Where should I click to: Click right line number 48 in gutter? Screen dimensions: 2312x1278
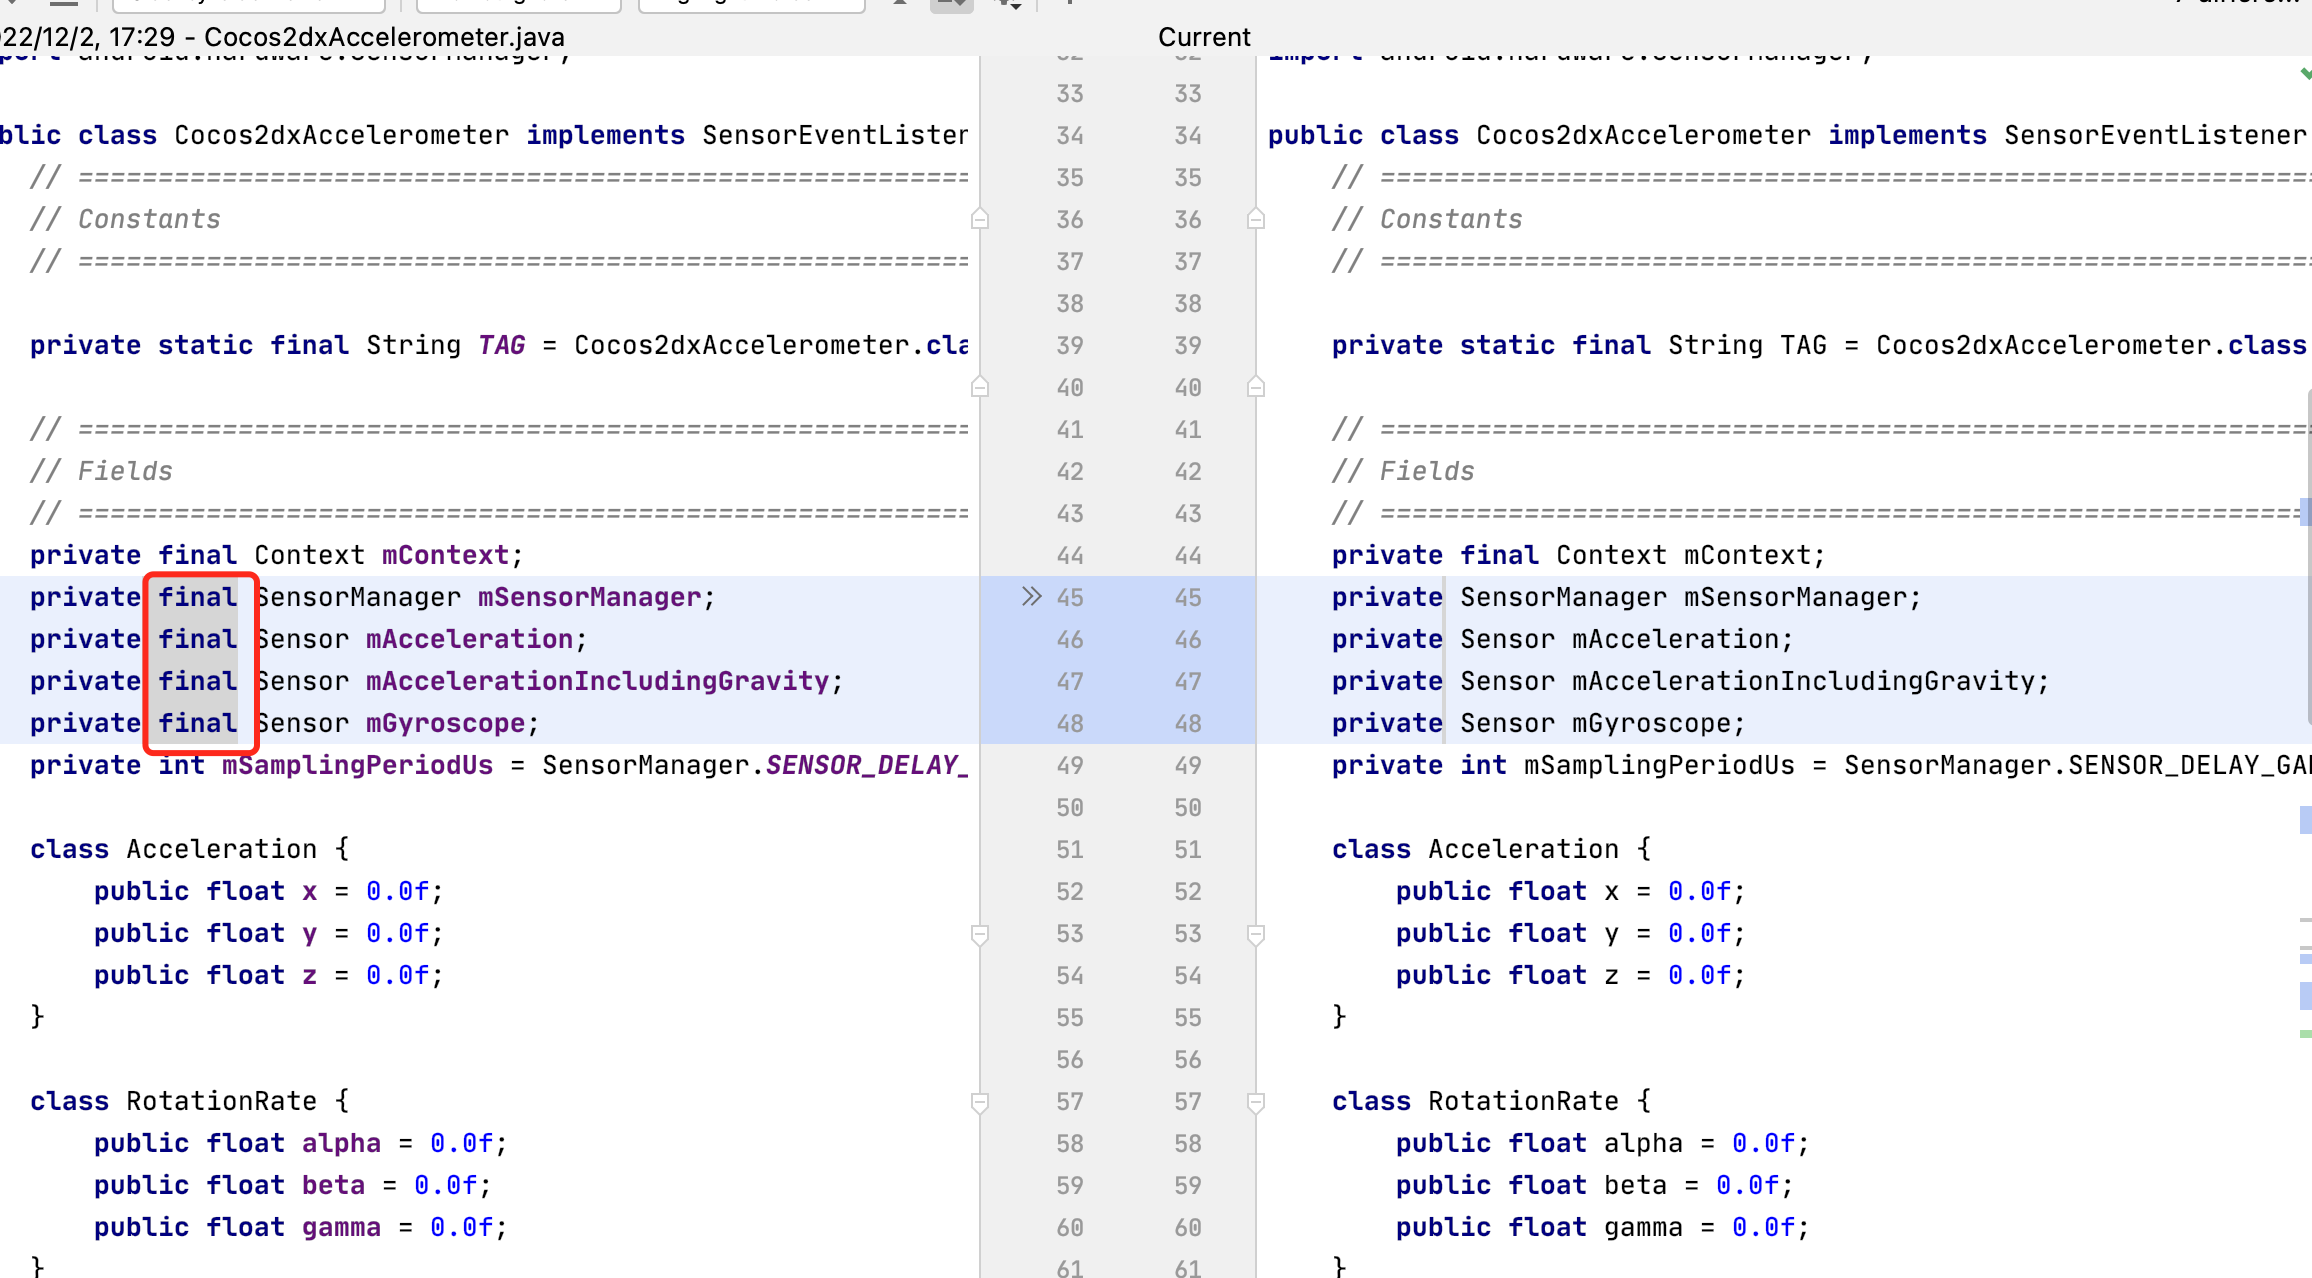tap(1188, 723)
